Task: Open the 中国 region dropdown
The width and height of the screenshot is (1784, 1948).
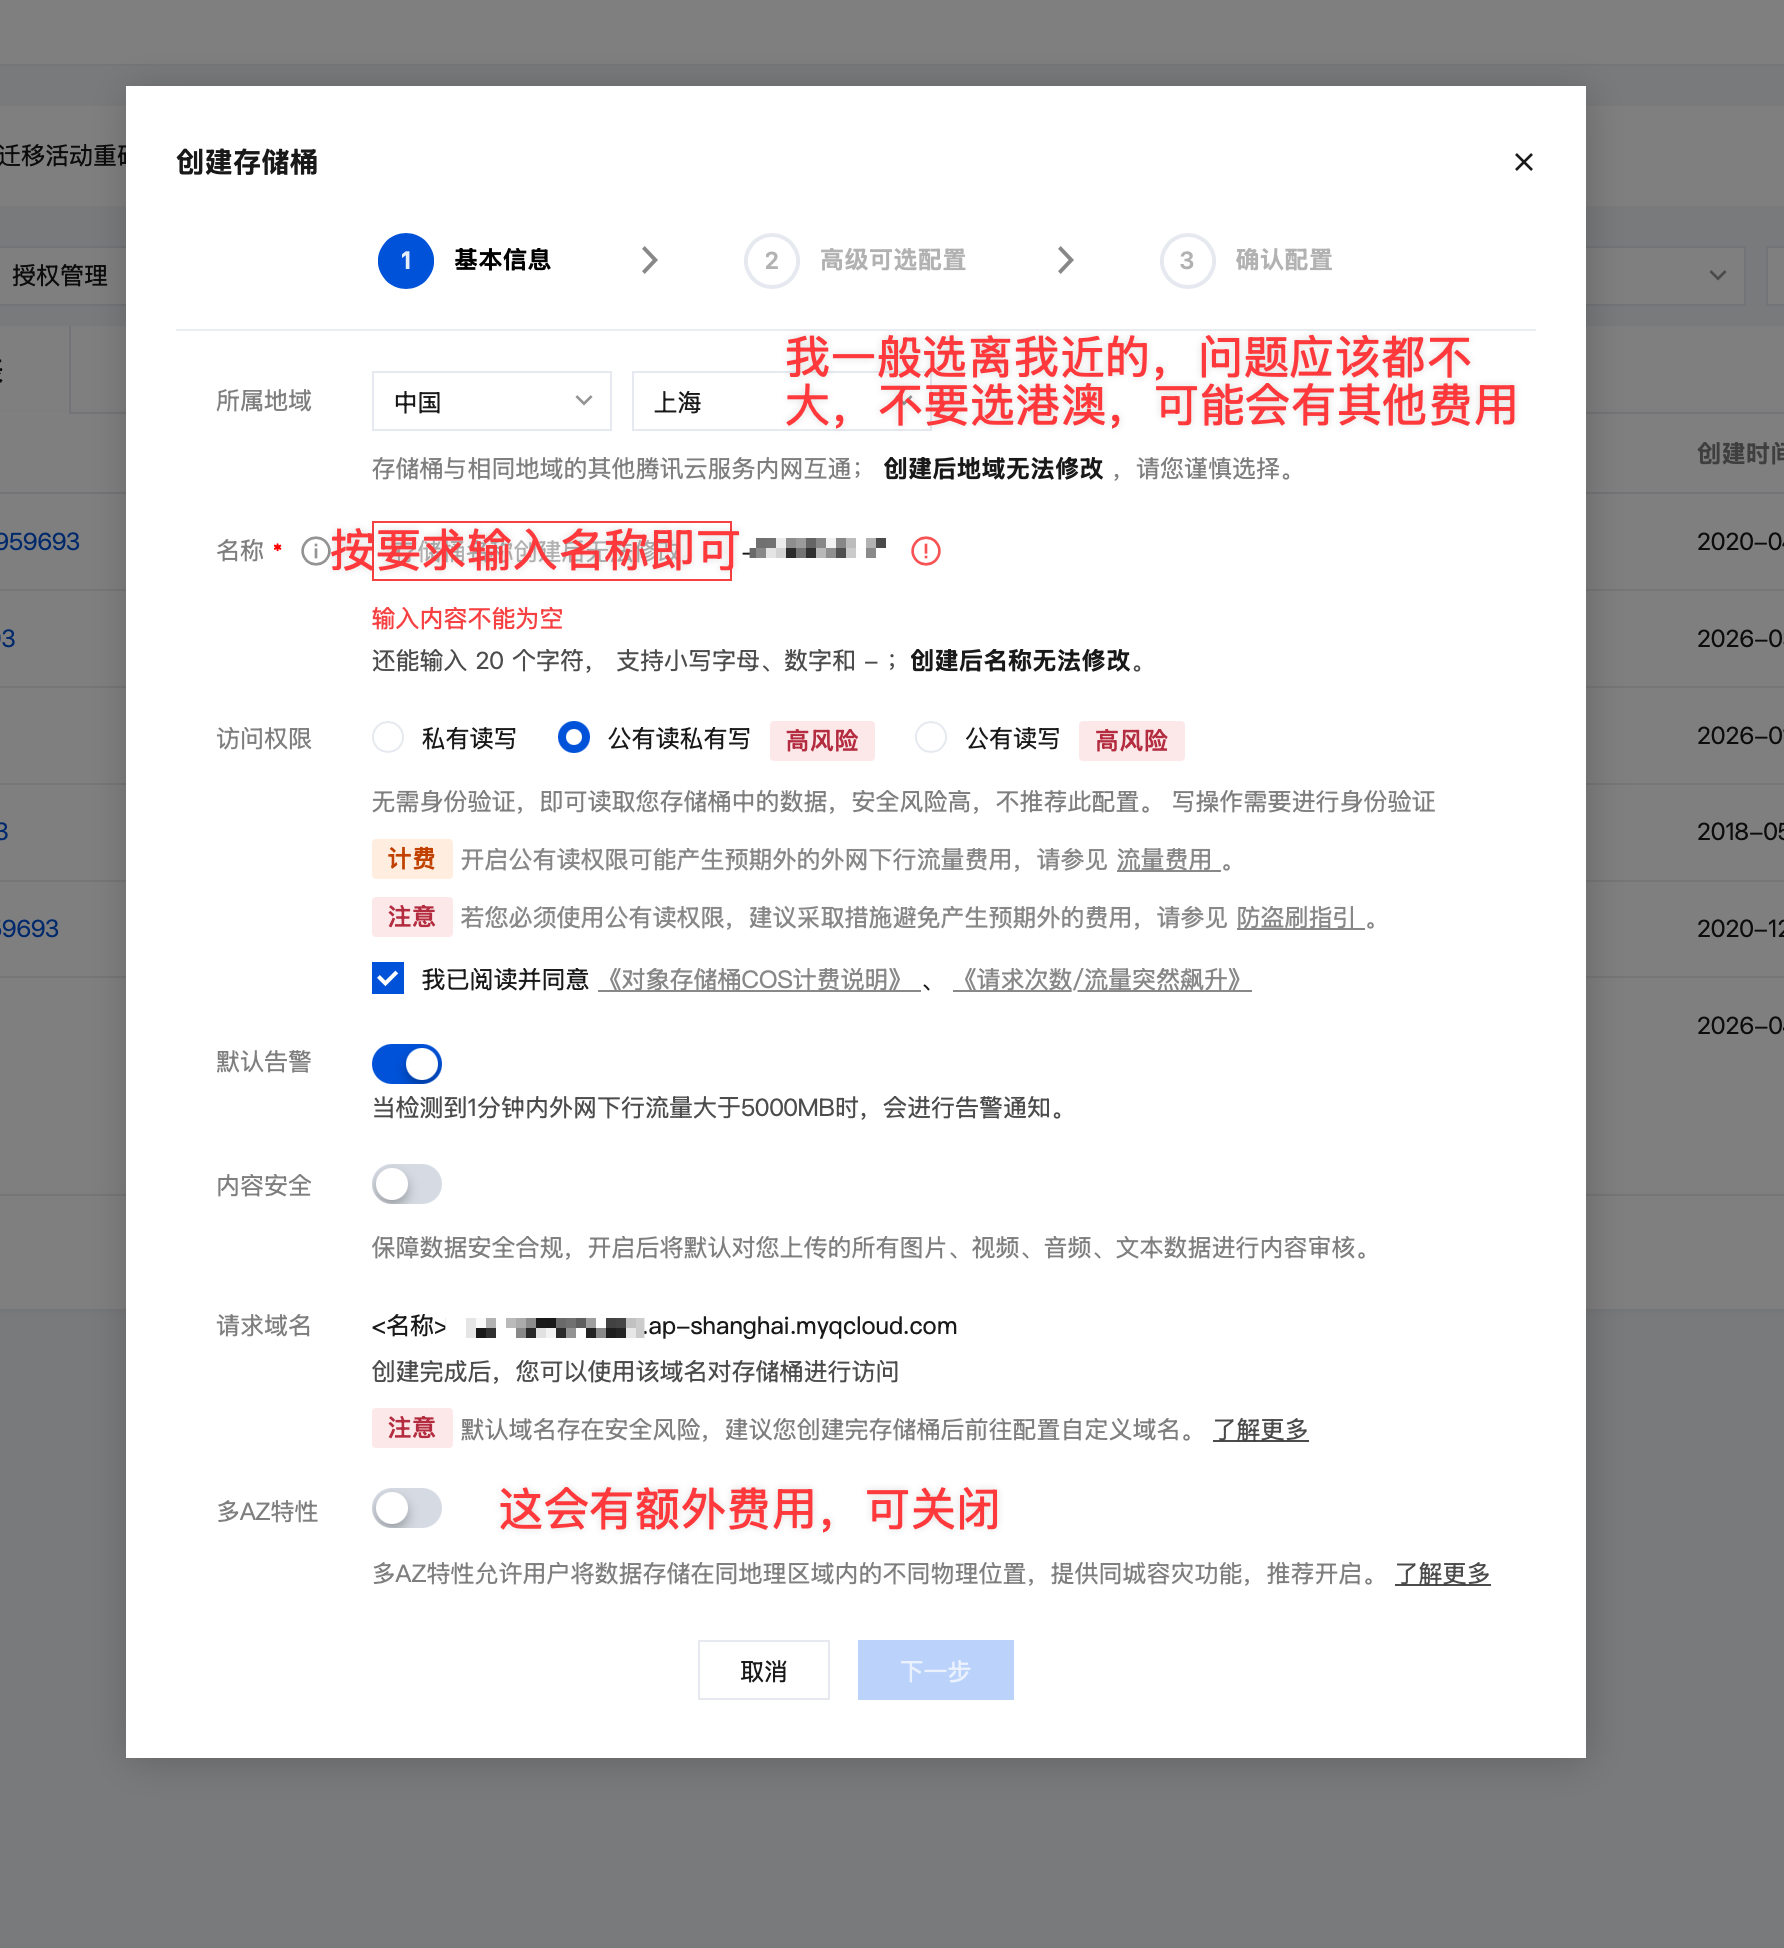Action: [x=490, y=401]
